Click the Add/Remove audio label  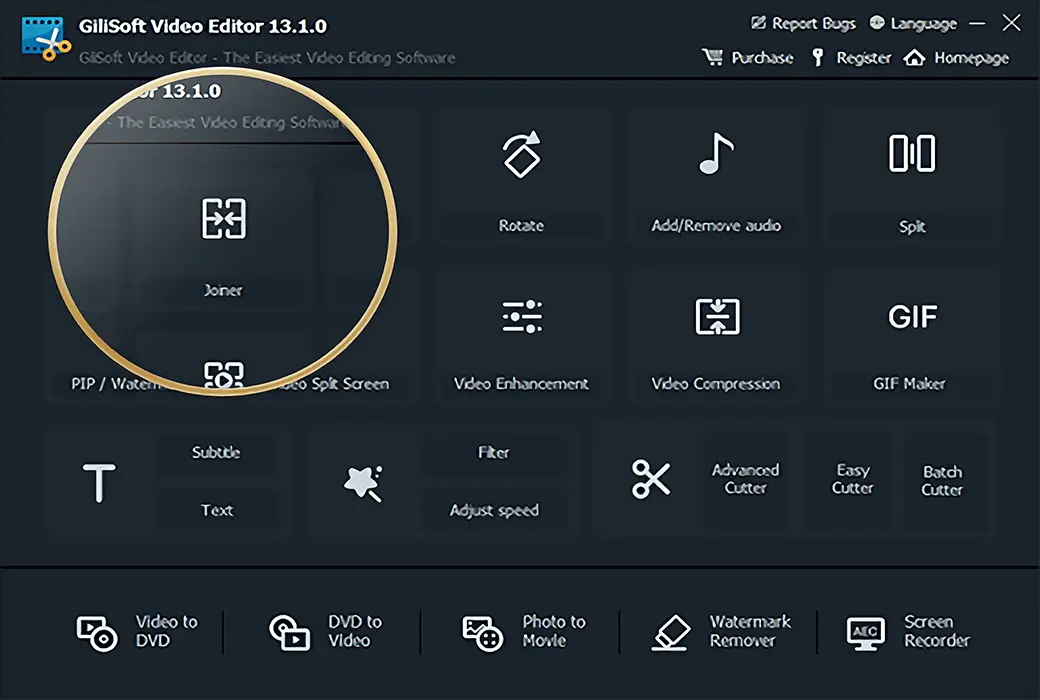coord(716,226)
